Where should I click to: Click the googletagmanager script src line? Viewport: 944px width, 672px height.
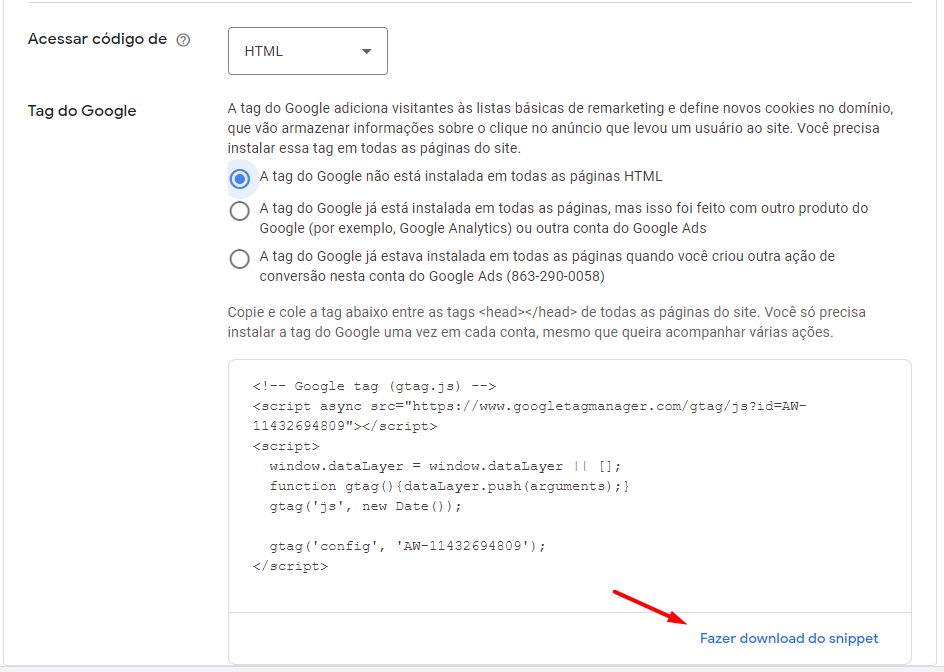[529, 406]
